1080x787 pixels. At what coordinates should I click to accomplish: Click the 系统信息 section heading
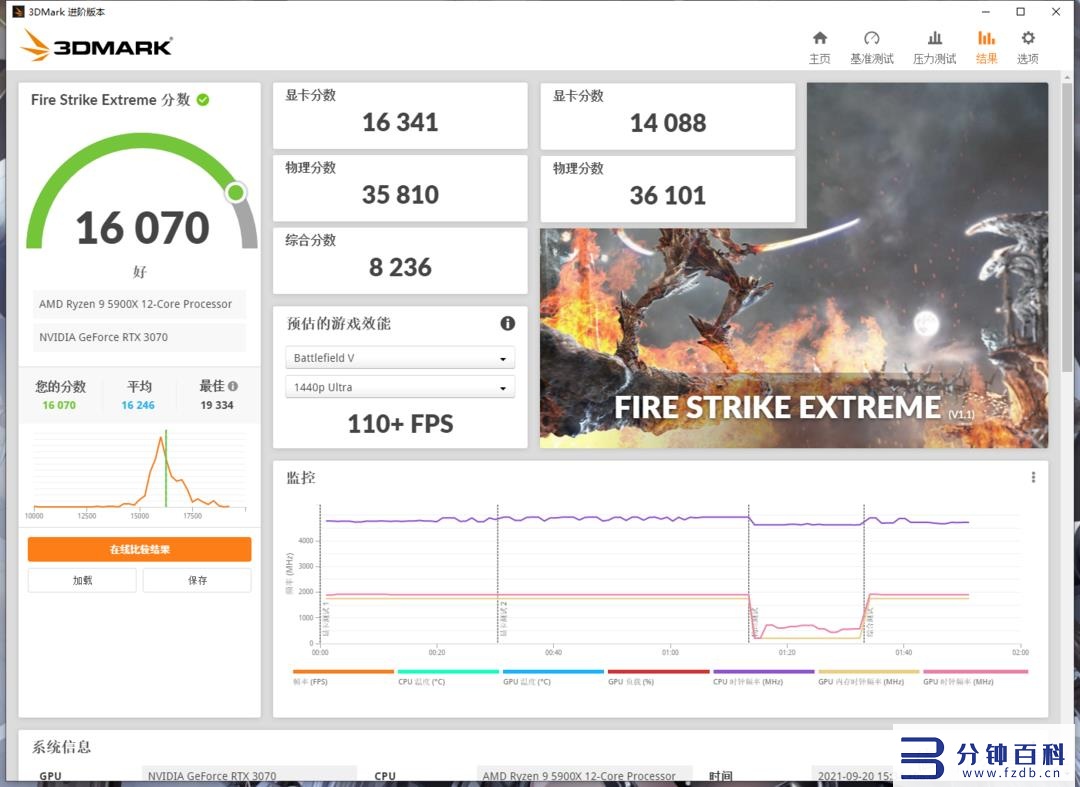click(x=61, y=747)
